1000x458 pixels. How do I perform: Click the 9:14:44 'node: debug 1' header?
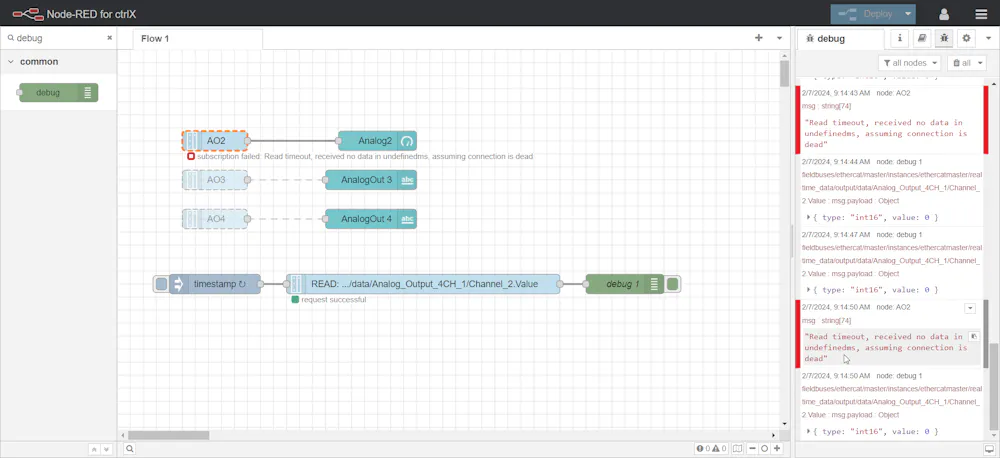click(899, 162)
